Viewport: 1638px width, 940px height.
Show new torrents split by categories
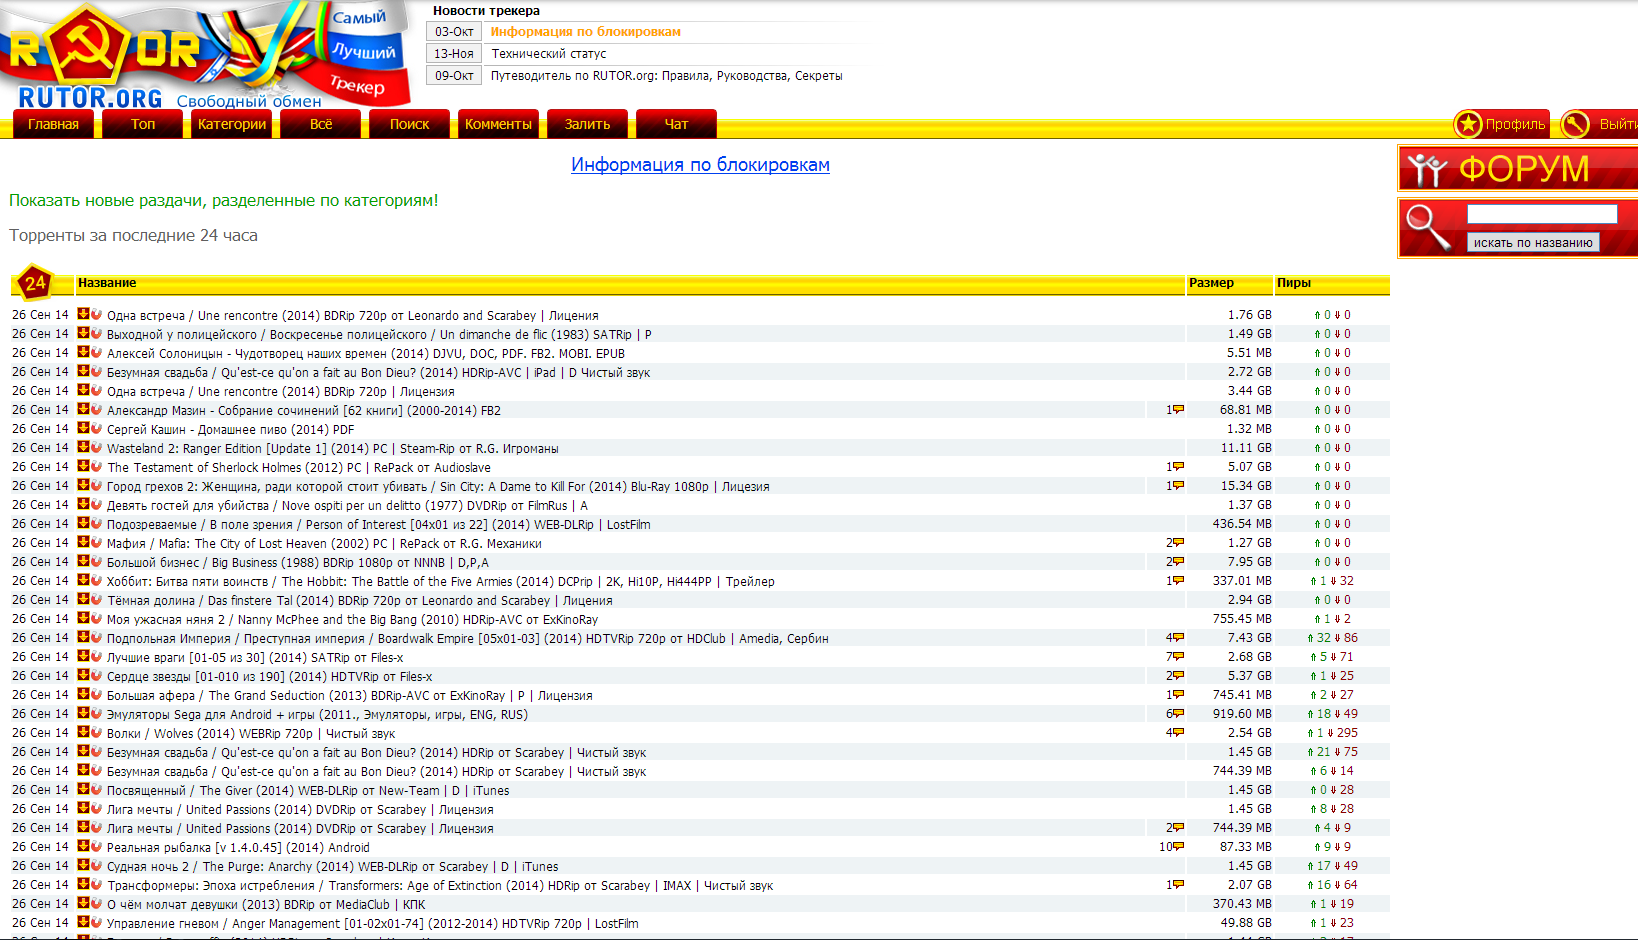(x=224, y=200)
